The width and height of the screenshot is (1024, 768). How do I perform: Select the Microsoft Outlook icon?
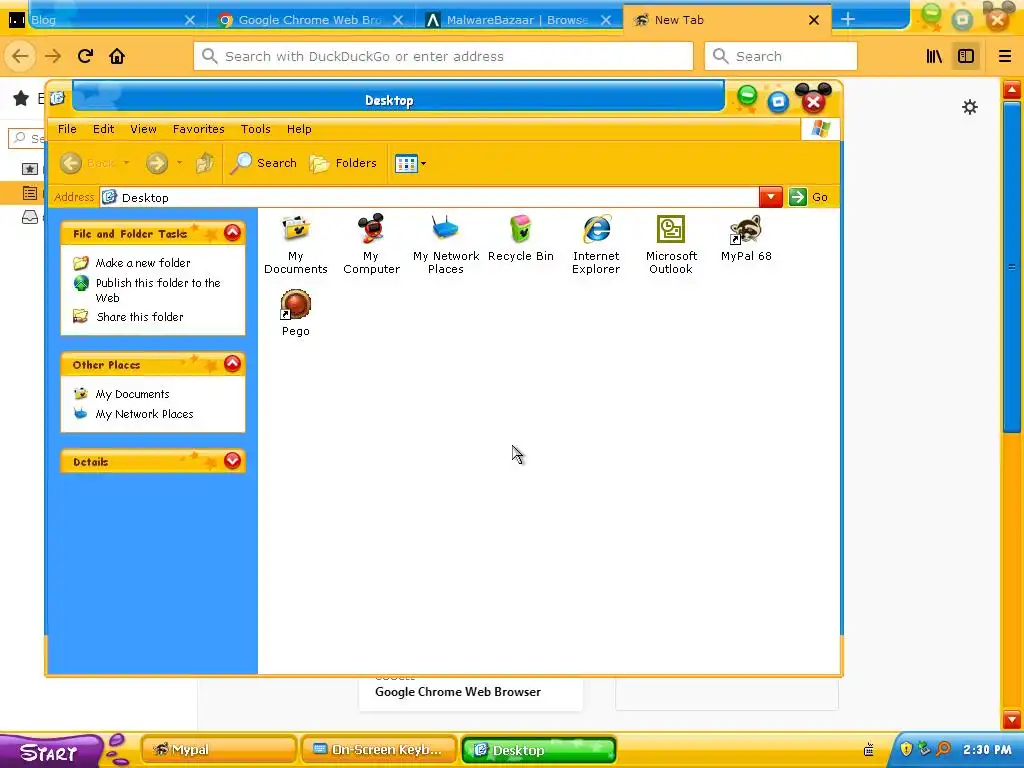point(671,244)
